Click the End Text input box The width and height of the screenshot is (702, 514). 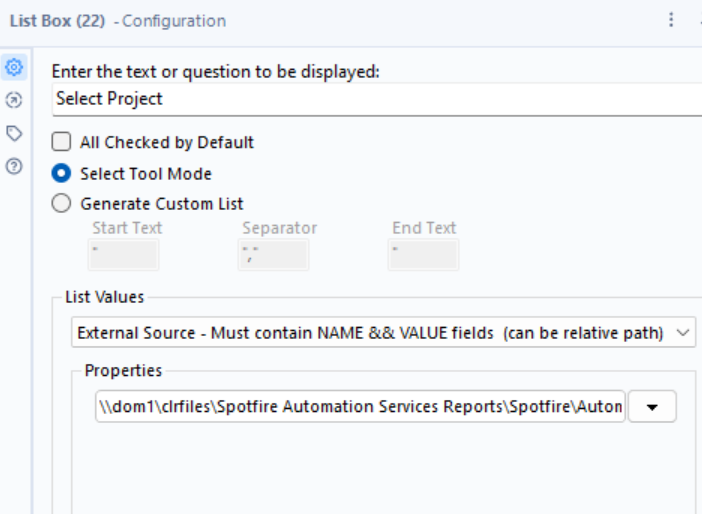pos(424,255)
